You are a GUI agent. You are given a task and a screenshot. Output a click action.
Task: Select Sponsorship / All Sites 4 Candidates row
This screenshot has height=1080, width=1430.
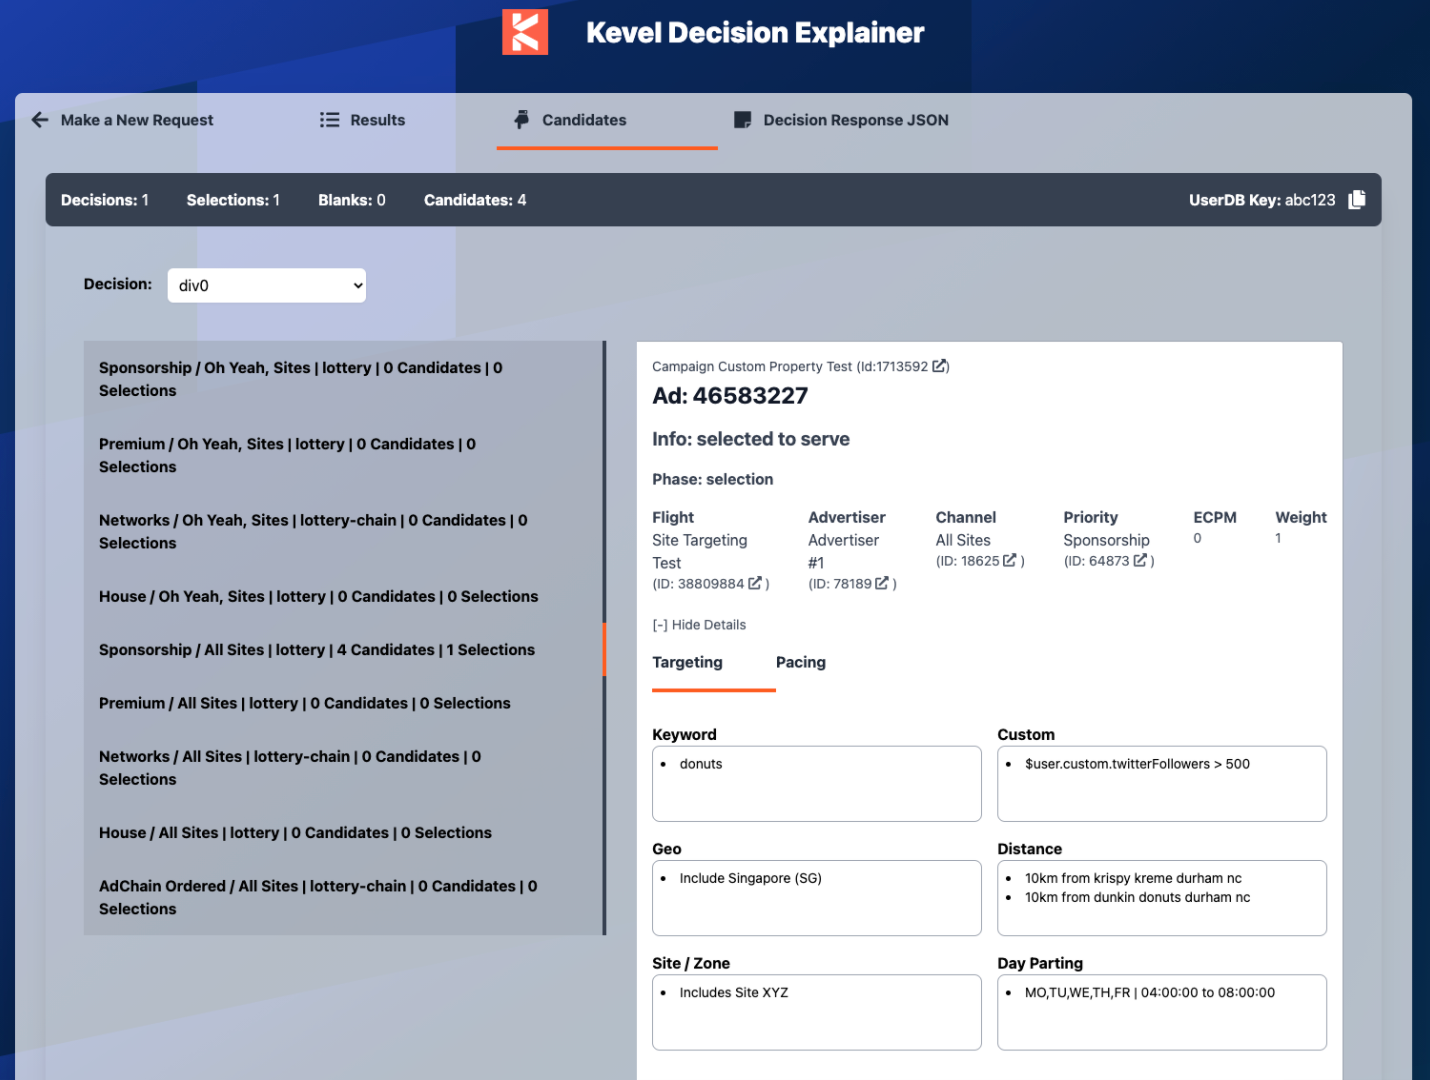(x=343, y=650)
